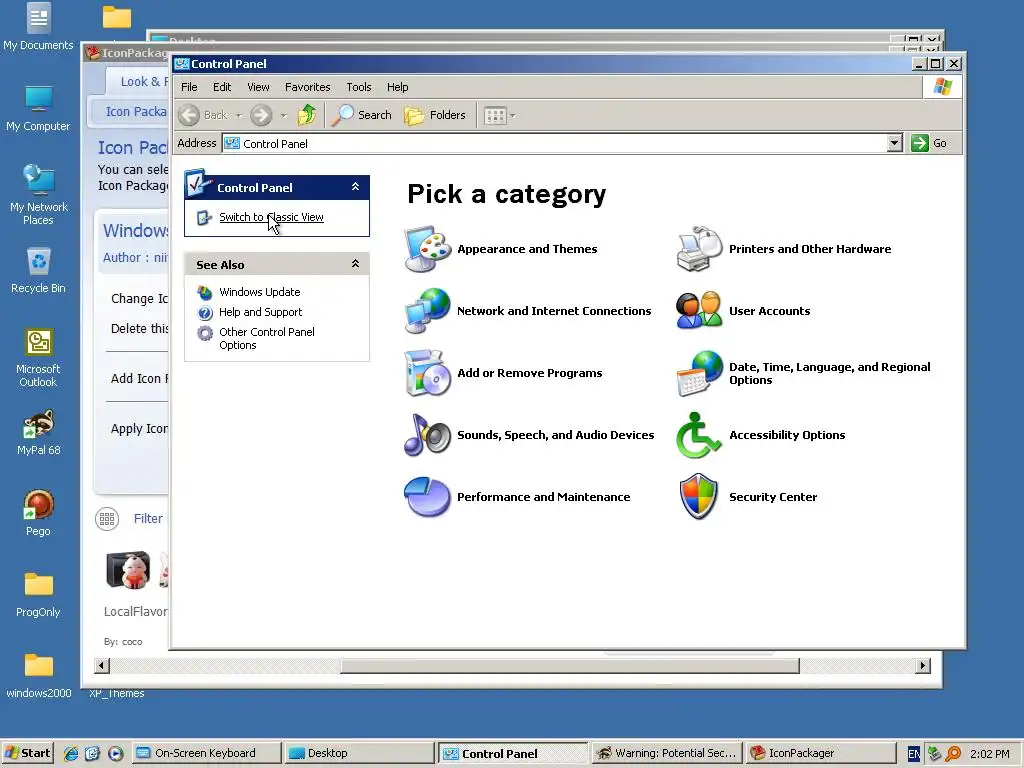Switch to IconPackager taskbar button
Image resolution: width=1024 pixels, height=768 pixels.
[820, 753]
